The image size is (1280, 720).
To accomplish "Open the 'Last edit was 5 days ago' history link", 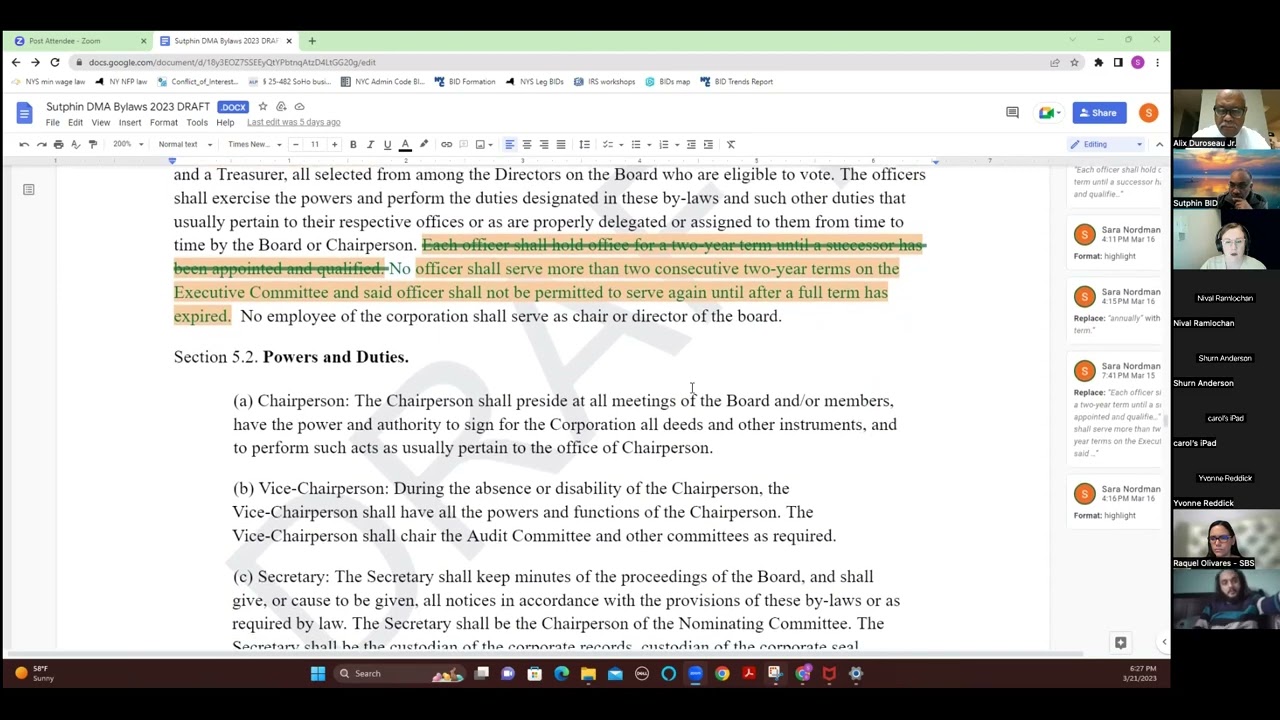I will coord(294,122).
